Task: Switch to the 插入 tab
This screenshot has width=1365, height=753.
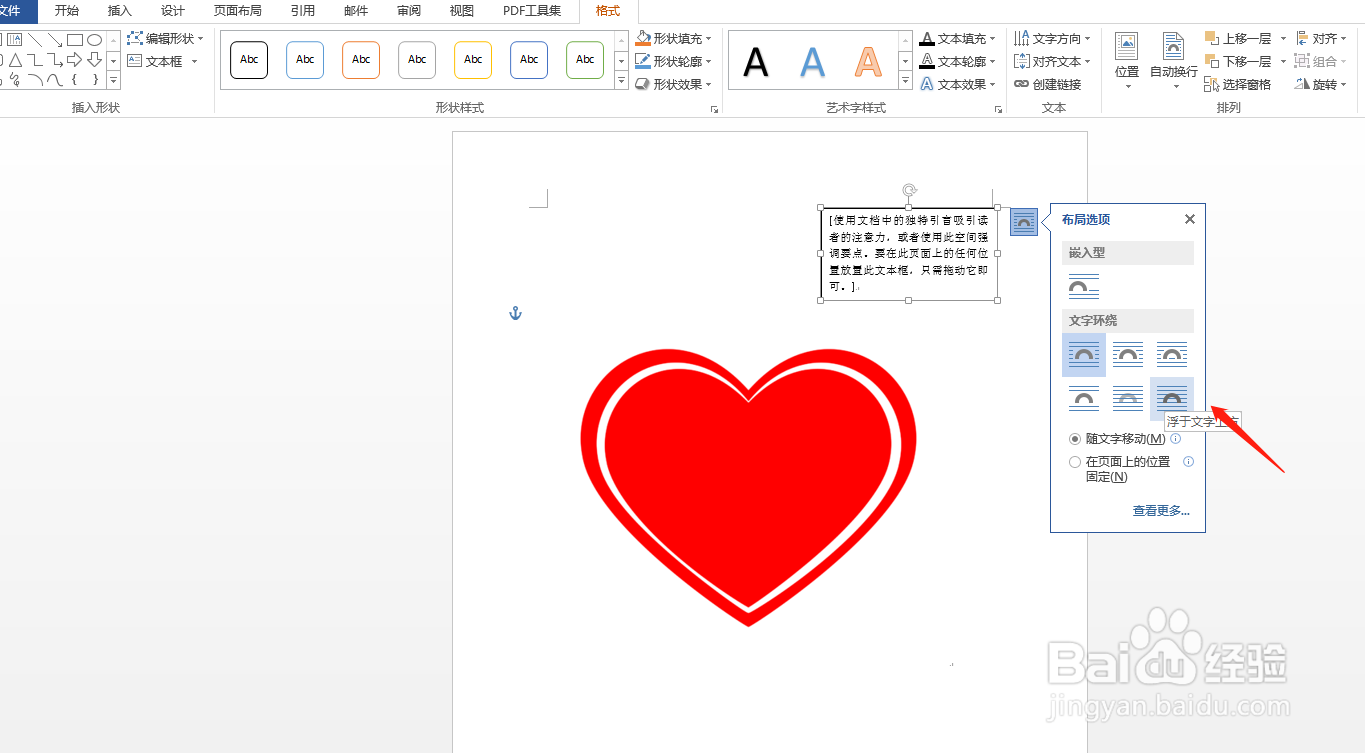Action: pos(120,11)
